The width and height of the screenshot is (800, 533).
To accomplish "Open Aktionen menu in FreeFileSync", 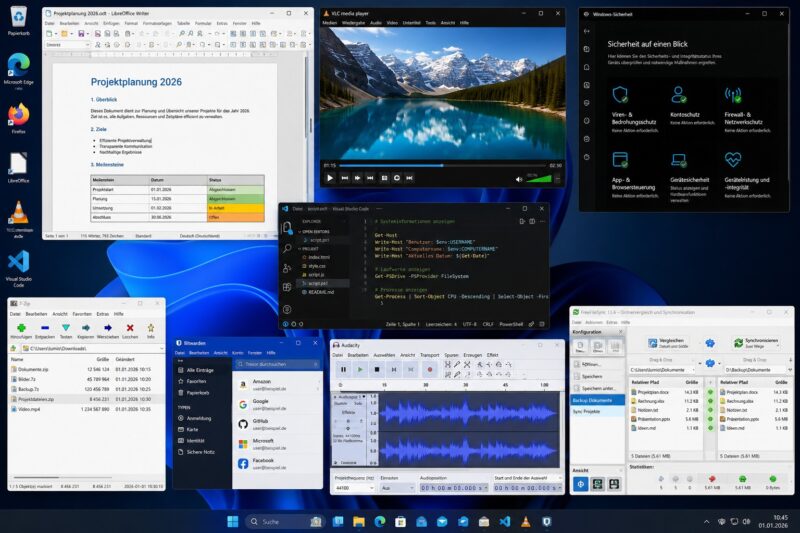I will (x=594, y=322).
